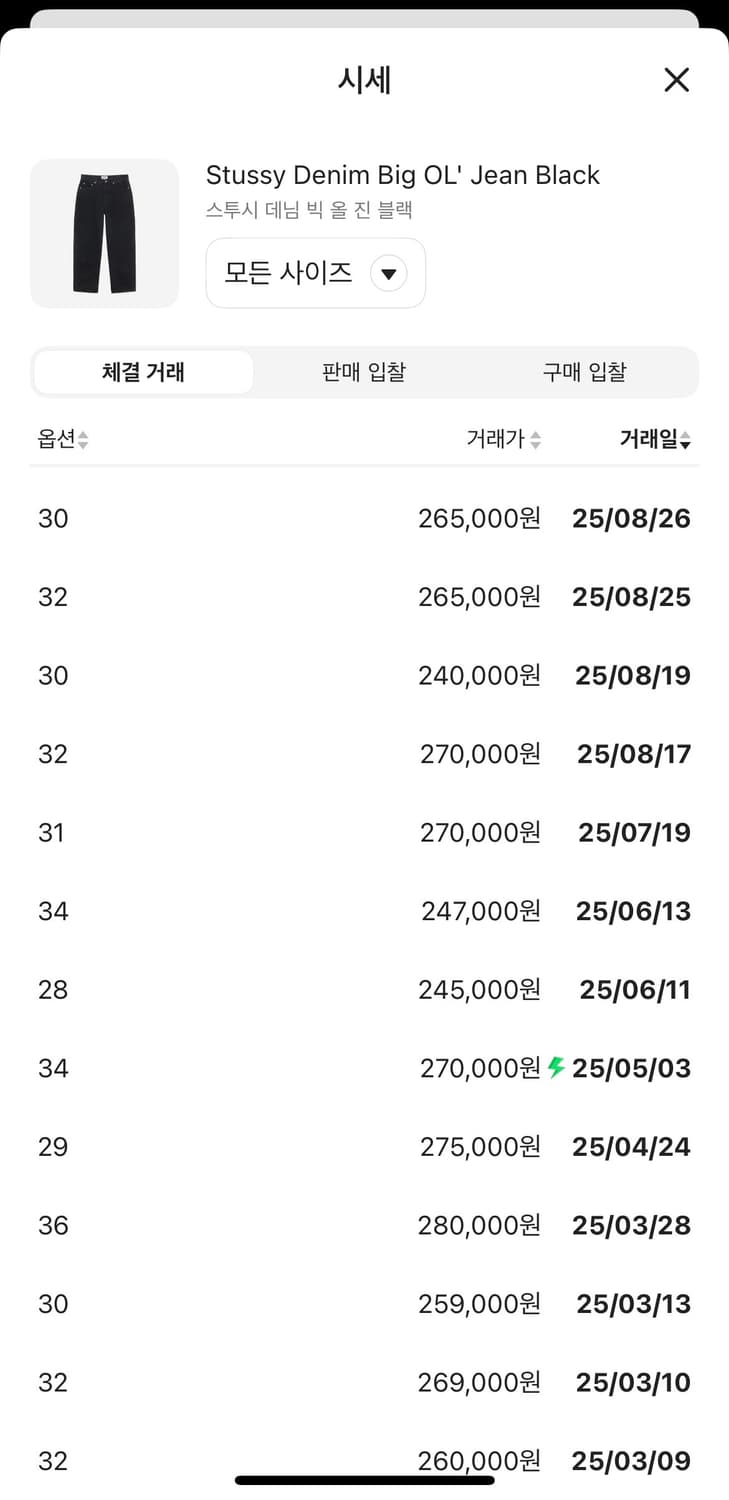The image size is (729, 1500).
Task: Select the 240,000원 transaction on 25/08/19
Action: pyautogui.click(x=364, y=675)
